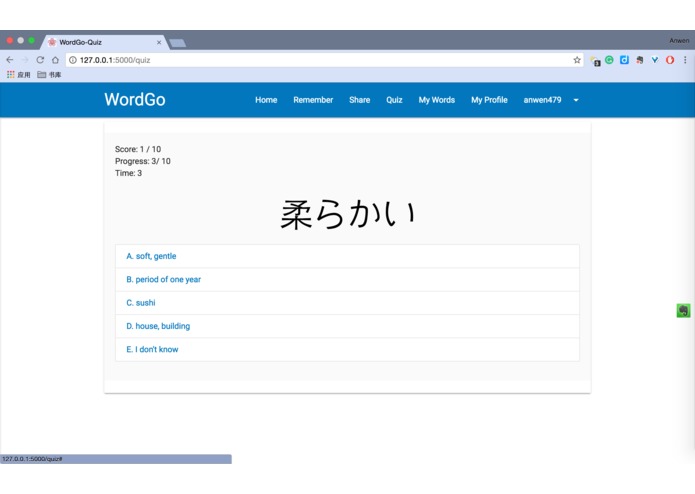Click the WordGo logo link
Viewport: 695px width, 494px height.
click(135, 100)
